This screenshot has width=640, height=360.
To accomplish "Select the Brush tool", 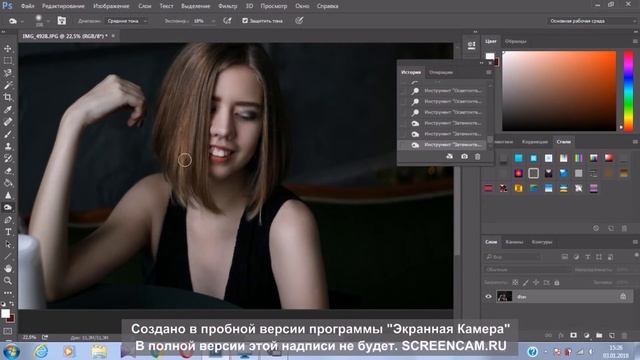I will coord(8,134).
